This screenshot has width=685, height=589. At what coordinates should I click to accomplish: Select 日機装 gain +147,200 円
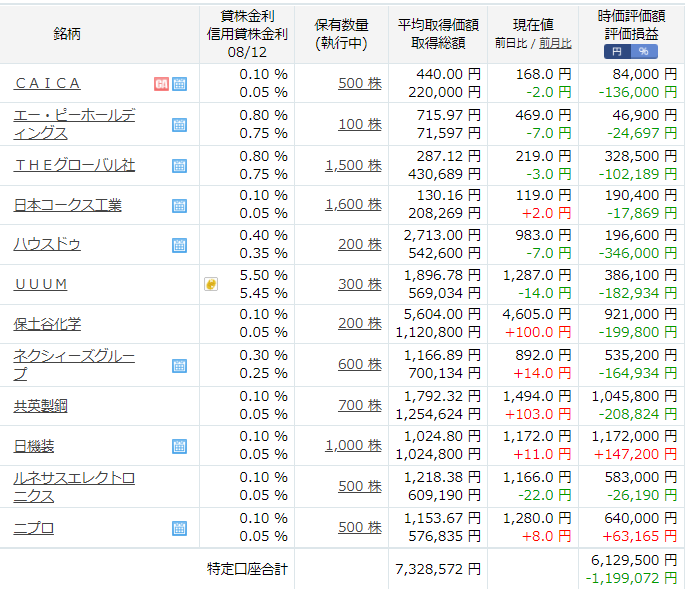pos(635,454)
